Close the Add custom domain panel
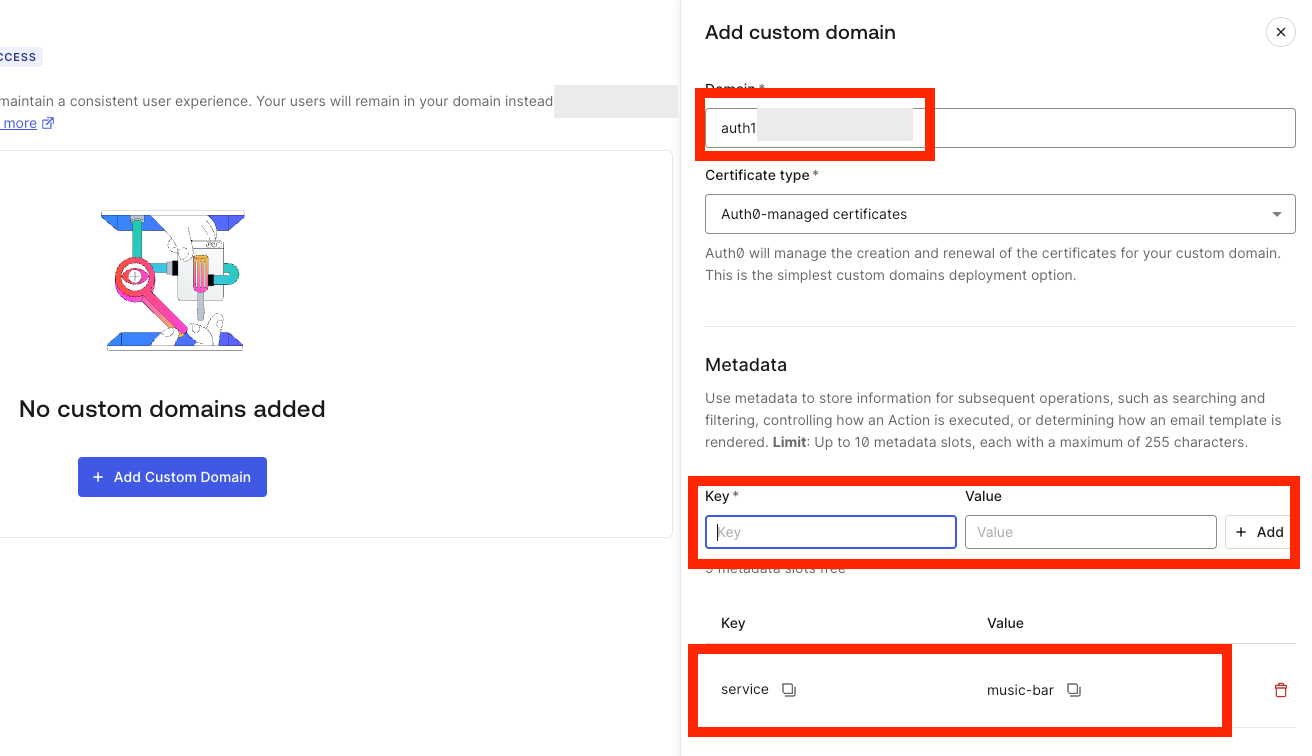Screen dimensions: 1312x756 click(1280, 33)
